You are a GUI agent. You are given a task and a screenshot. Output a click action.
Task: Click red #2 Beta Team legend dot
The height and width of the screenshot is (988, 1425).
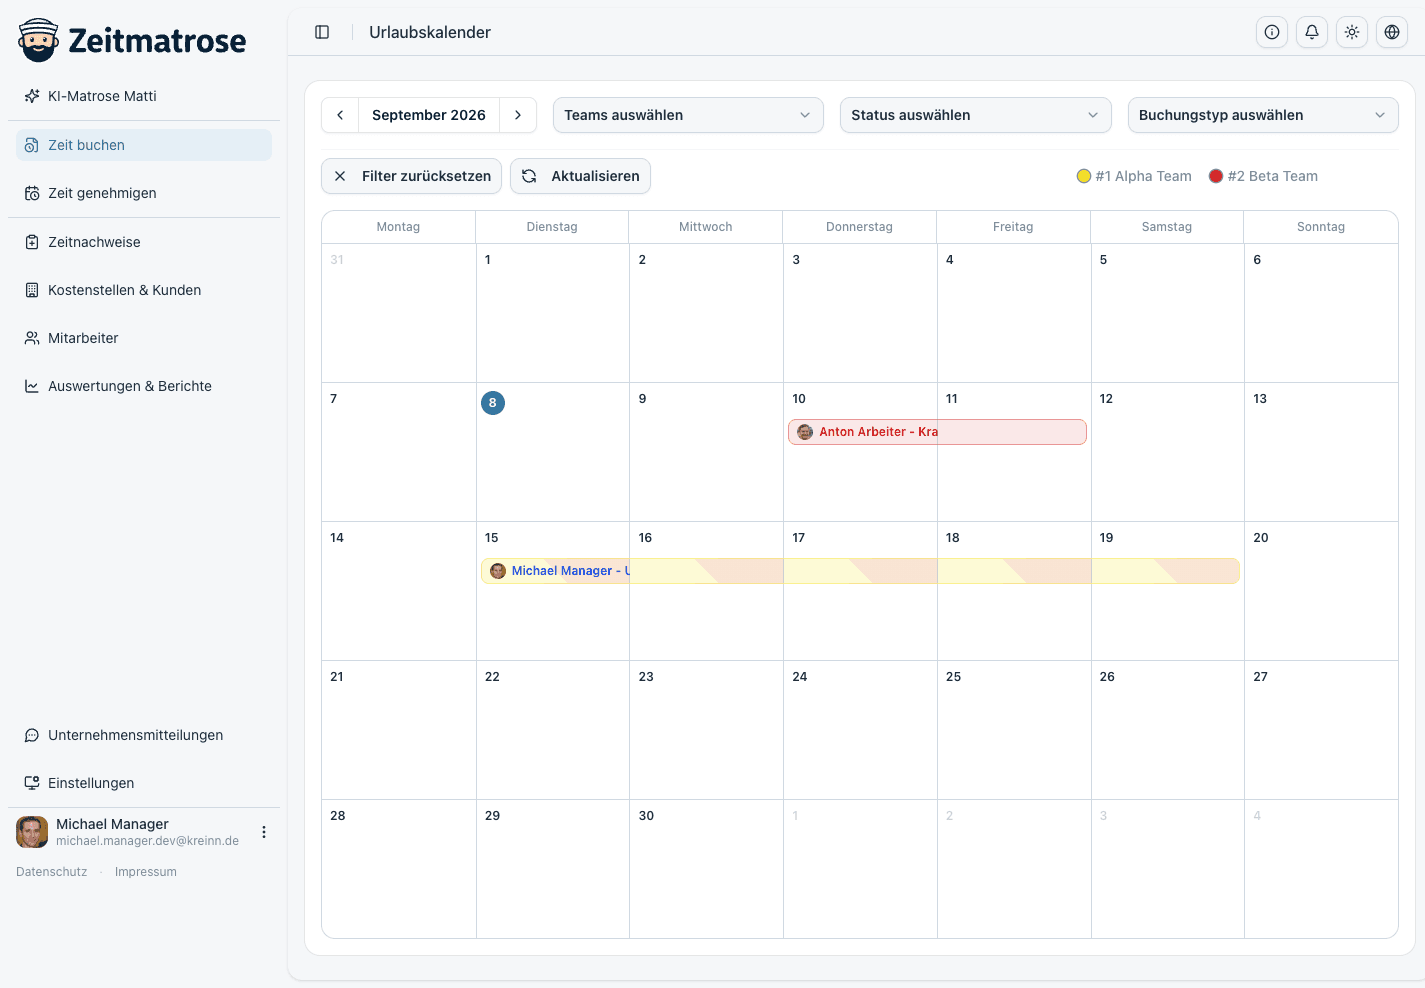tap(1216, 176)
